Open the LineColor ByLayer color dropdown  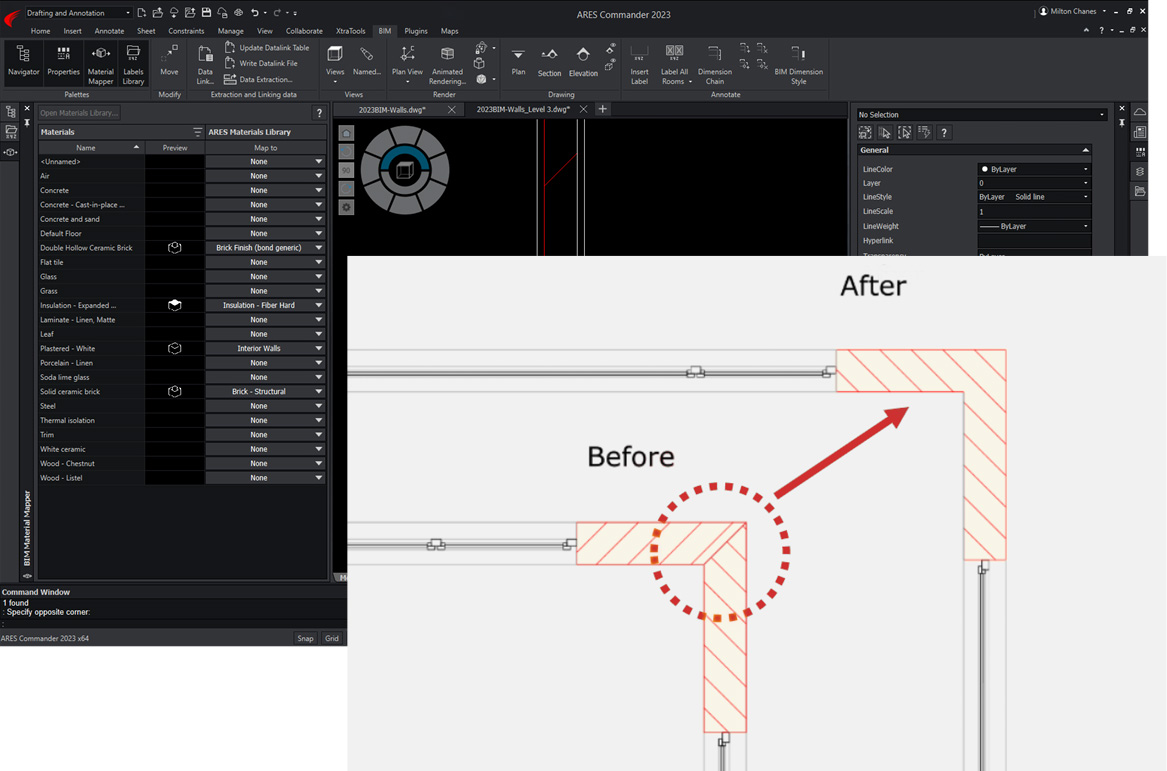click(x=1034, y=169)
